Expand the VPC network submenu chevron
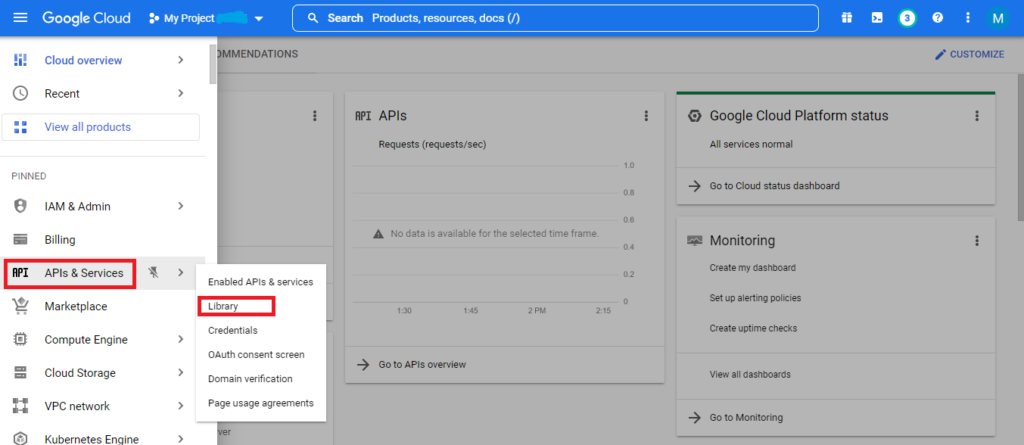Image resolution: width=1024 pixels, height=445 pixels. (181, 406)
